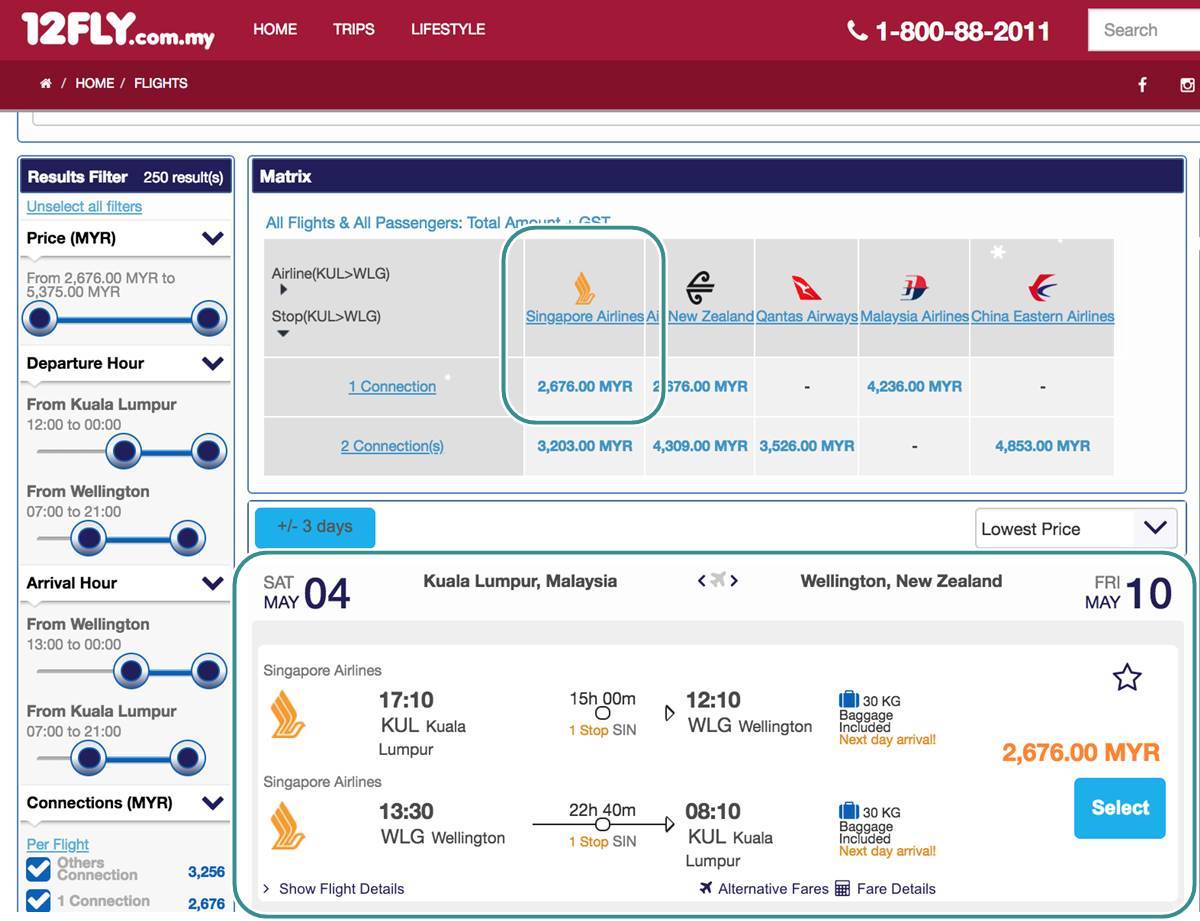Click the Air New Zealand 4,309.00 MYR fare
This screenshot has height=921, width=1200.
(700, 446)
